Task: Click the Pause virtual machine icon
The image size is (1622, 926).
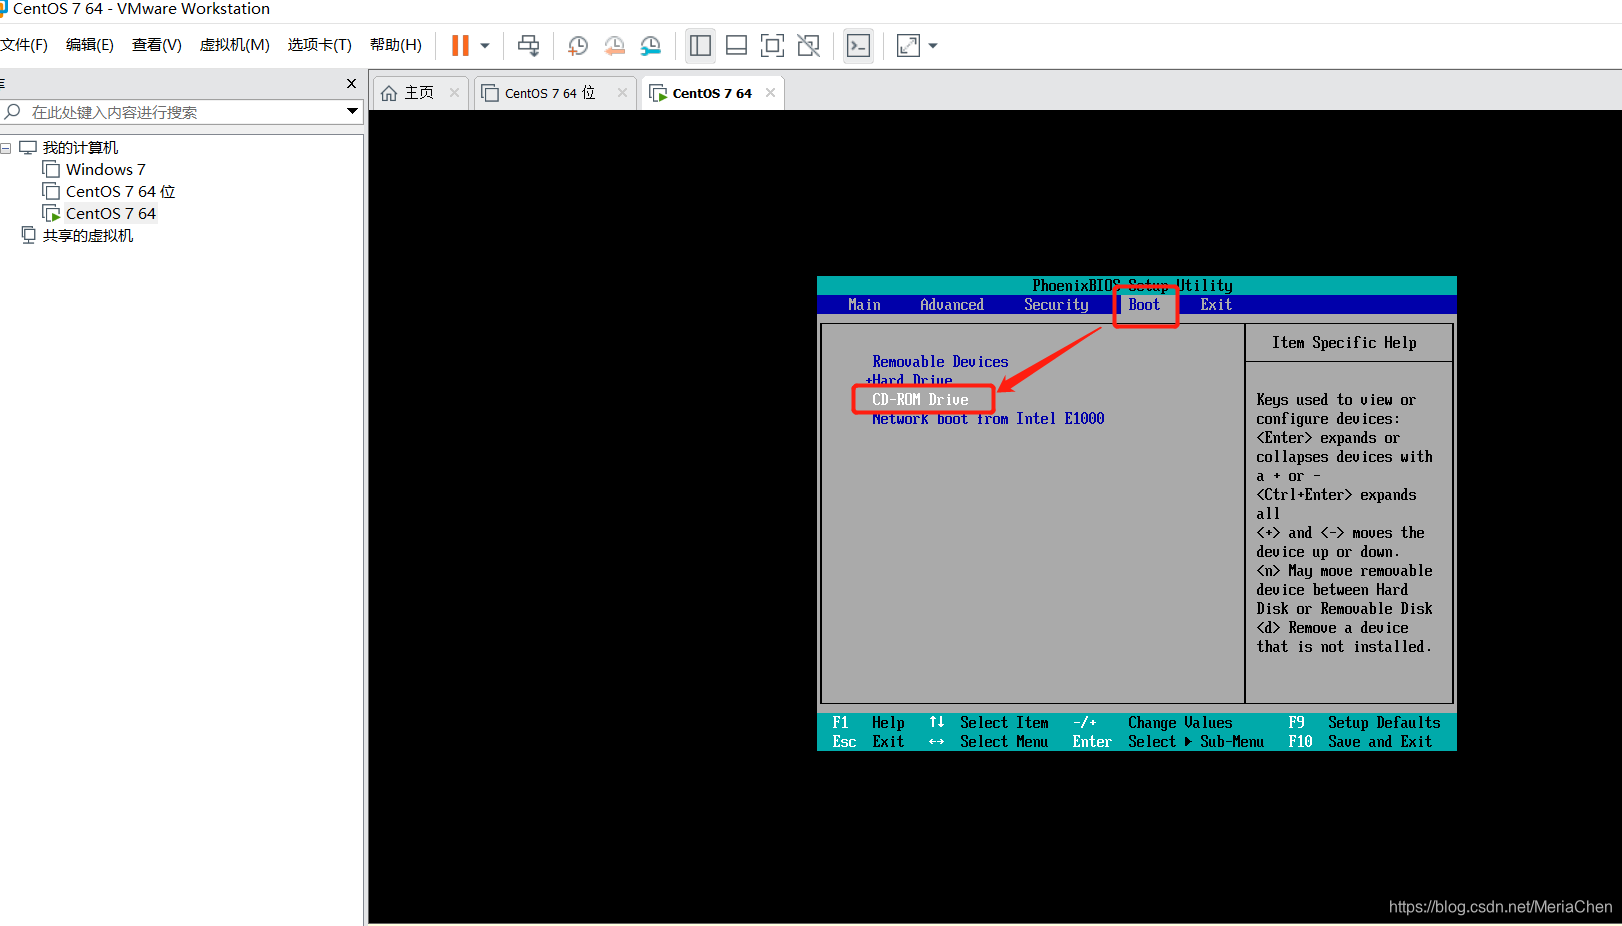Action: 460,45
